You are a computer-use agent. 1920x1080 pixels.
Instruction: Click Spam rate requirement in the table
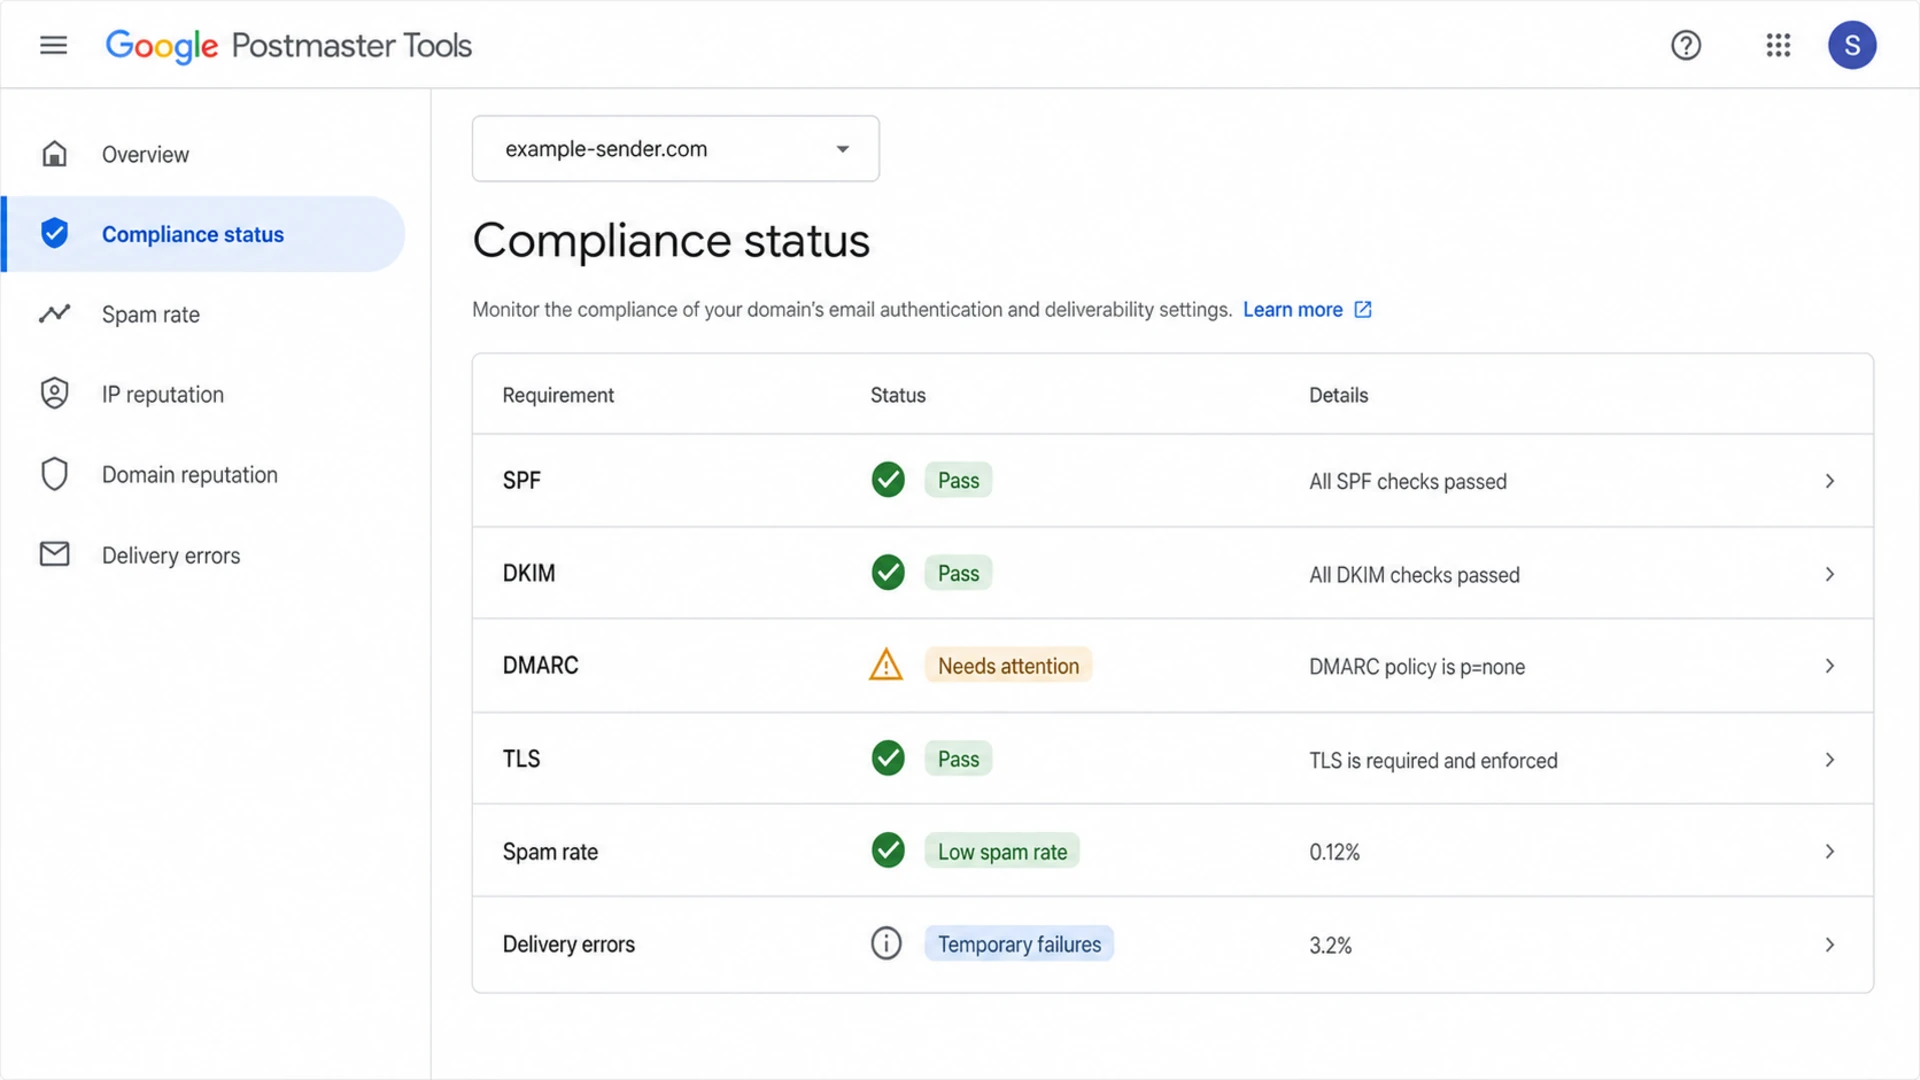pos(550,852)
